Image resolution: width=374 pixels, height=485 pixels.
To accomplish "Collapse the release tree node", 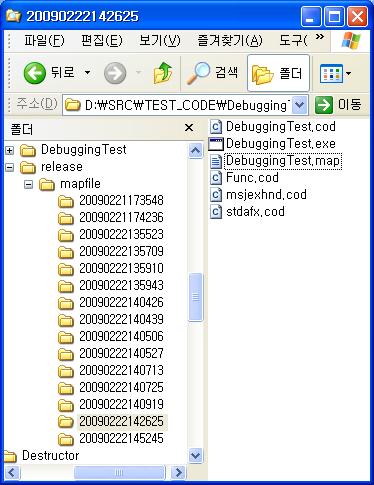I will tap(10, 167).
